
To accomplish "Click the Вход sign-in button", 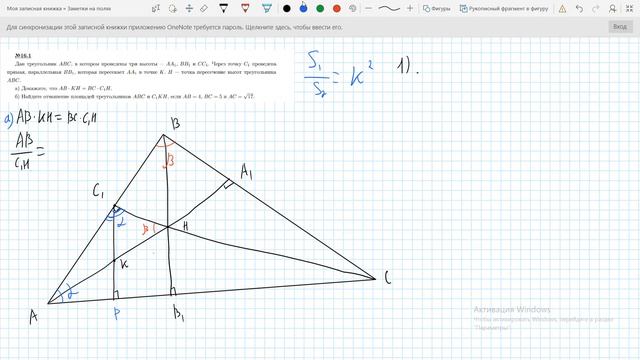I will (620, 27).
